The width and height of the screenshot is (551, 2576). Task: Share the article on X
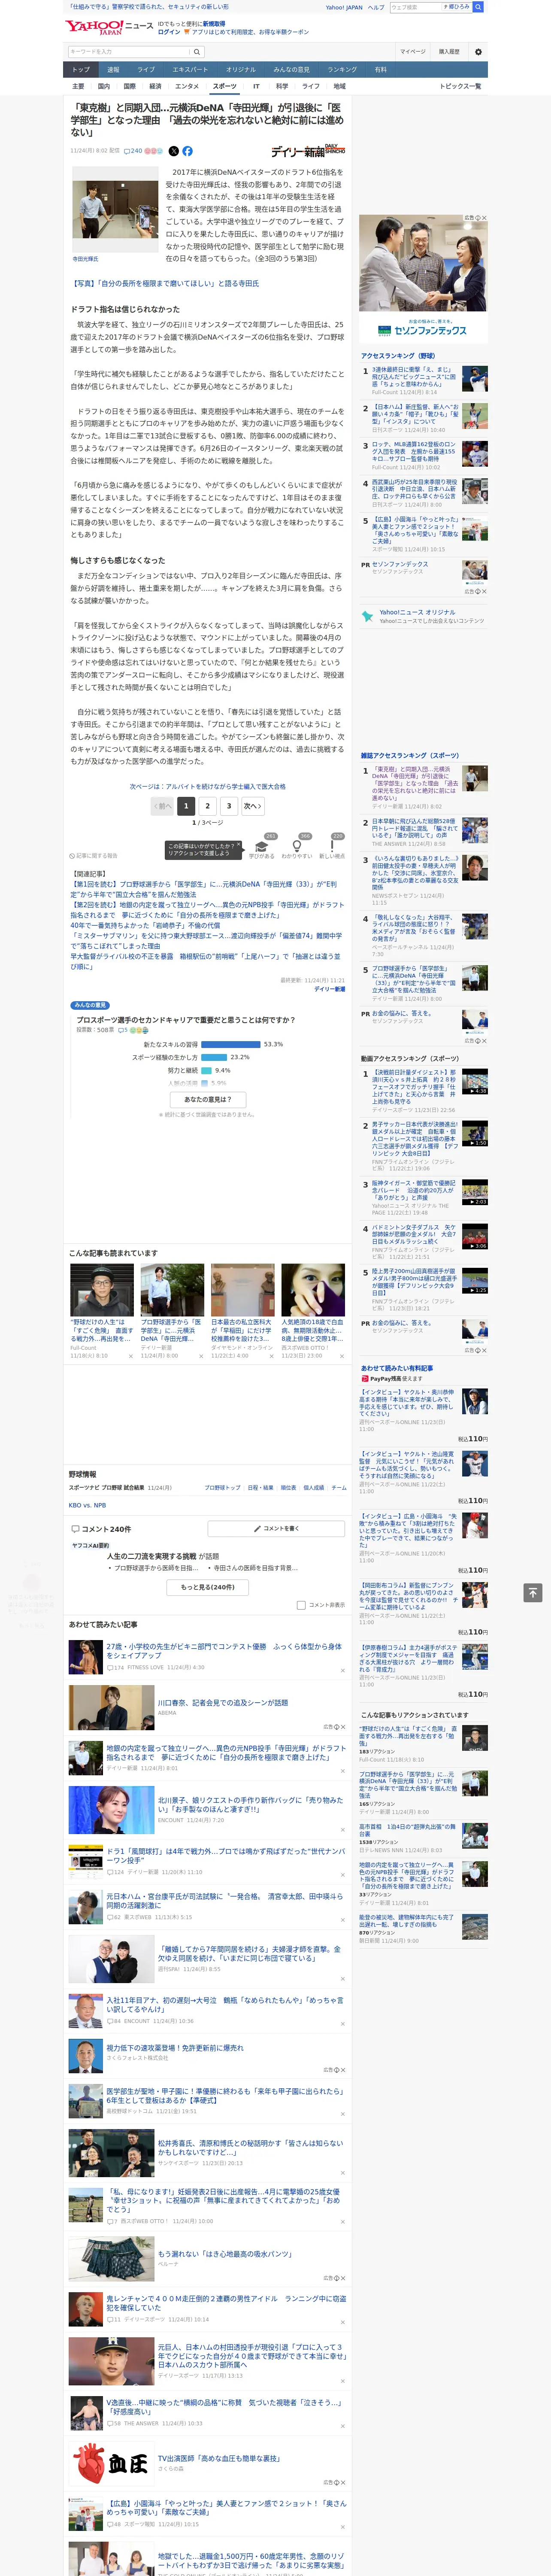point(173,151)
